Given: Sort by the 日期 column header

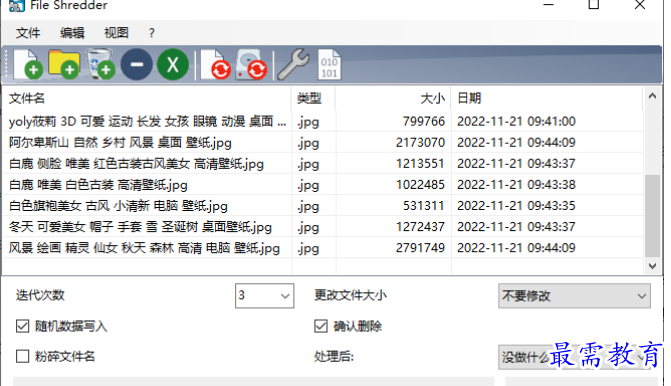Looking at the screenshot, I should pos(546,98).
